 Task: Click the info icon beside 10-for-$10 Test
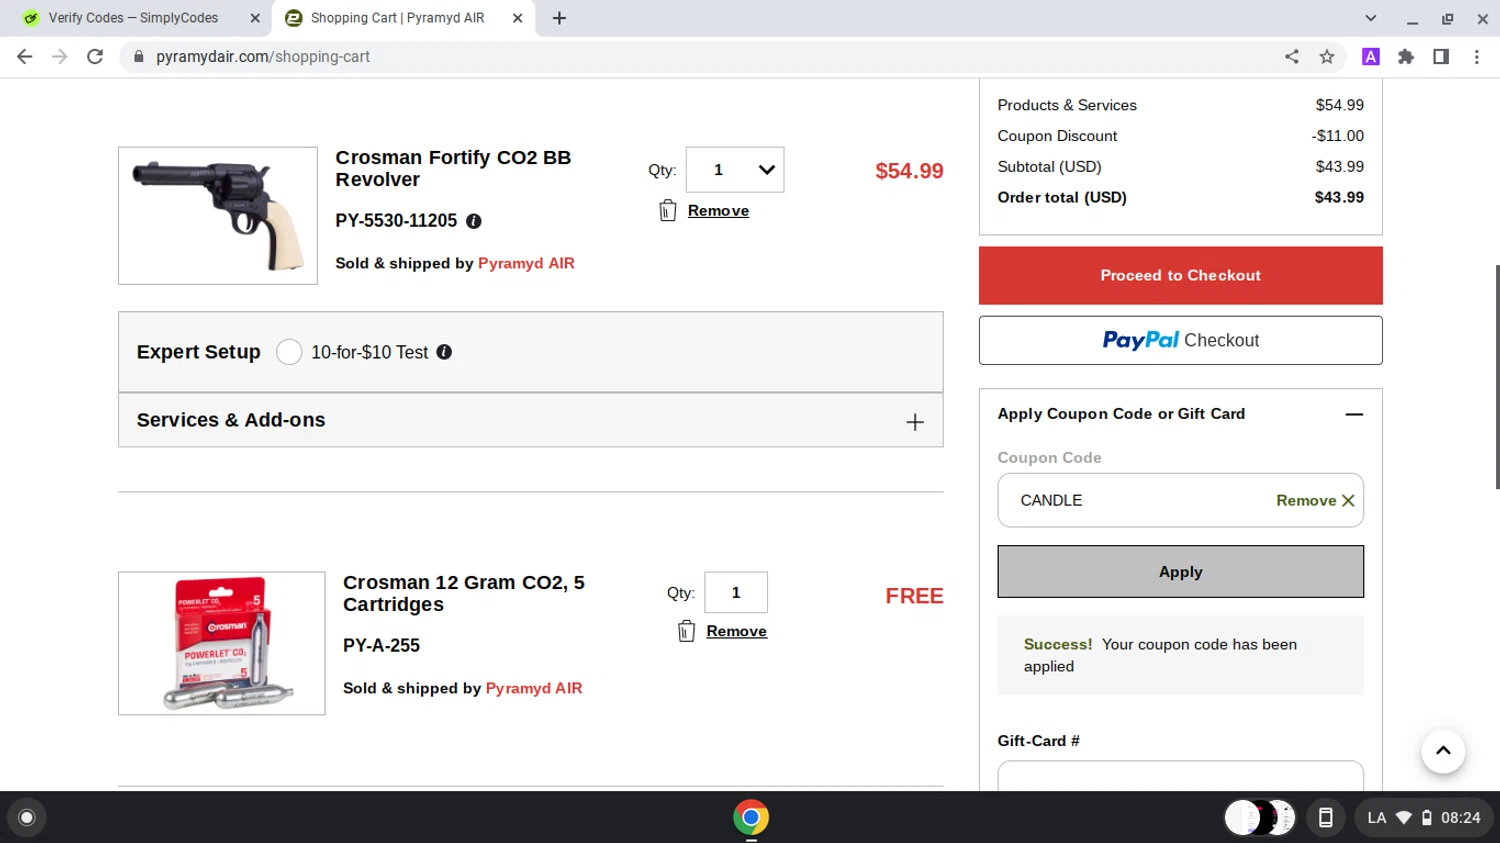pyautogui.click(x=444, y=352)
